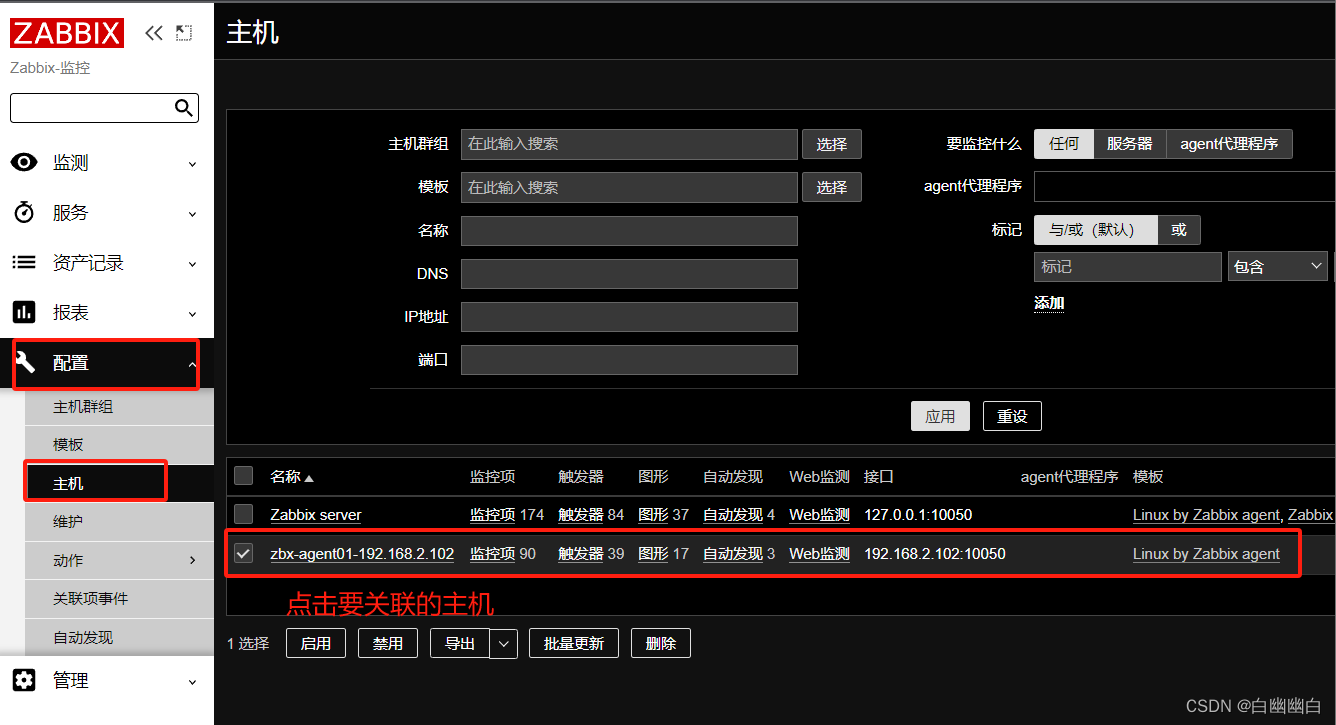The image size is (1336, 725).
Task: Collapse the 配置 menu
Action: point(193,364)
